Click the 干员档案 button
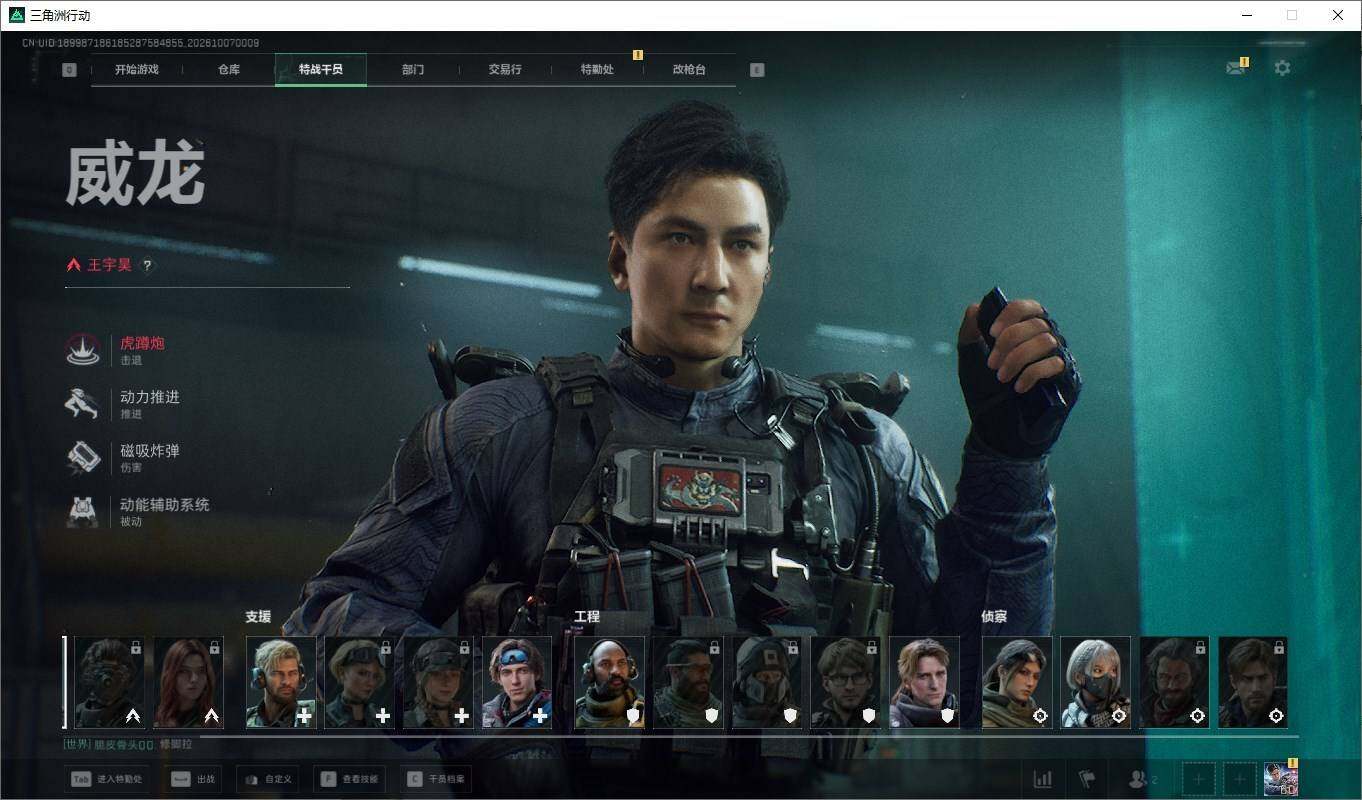 [x=436, y=779]
